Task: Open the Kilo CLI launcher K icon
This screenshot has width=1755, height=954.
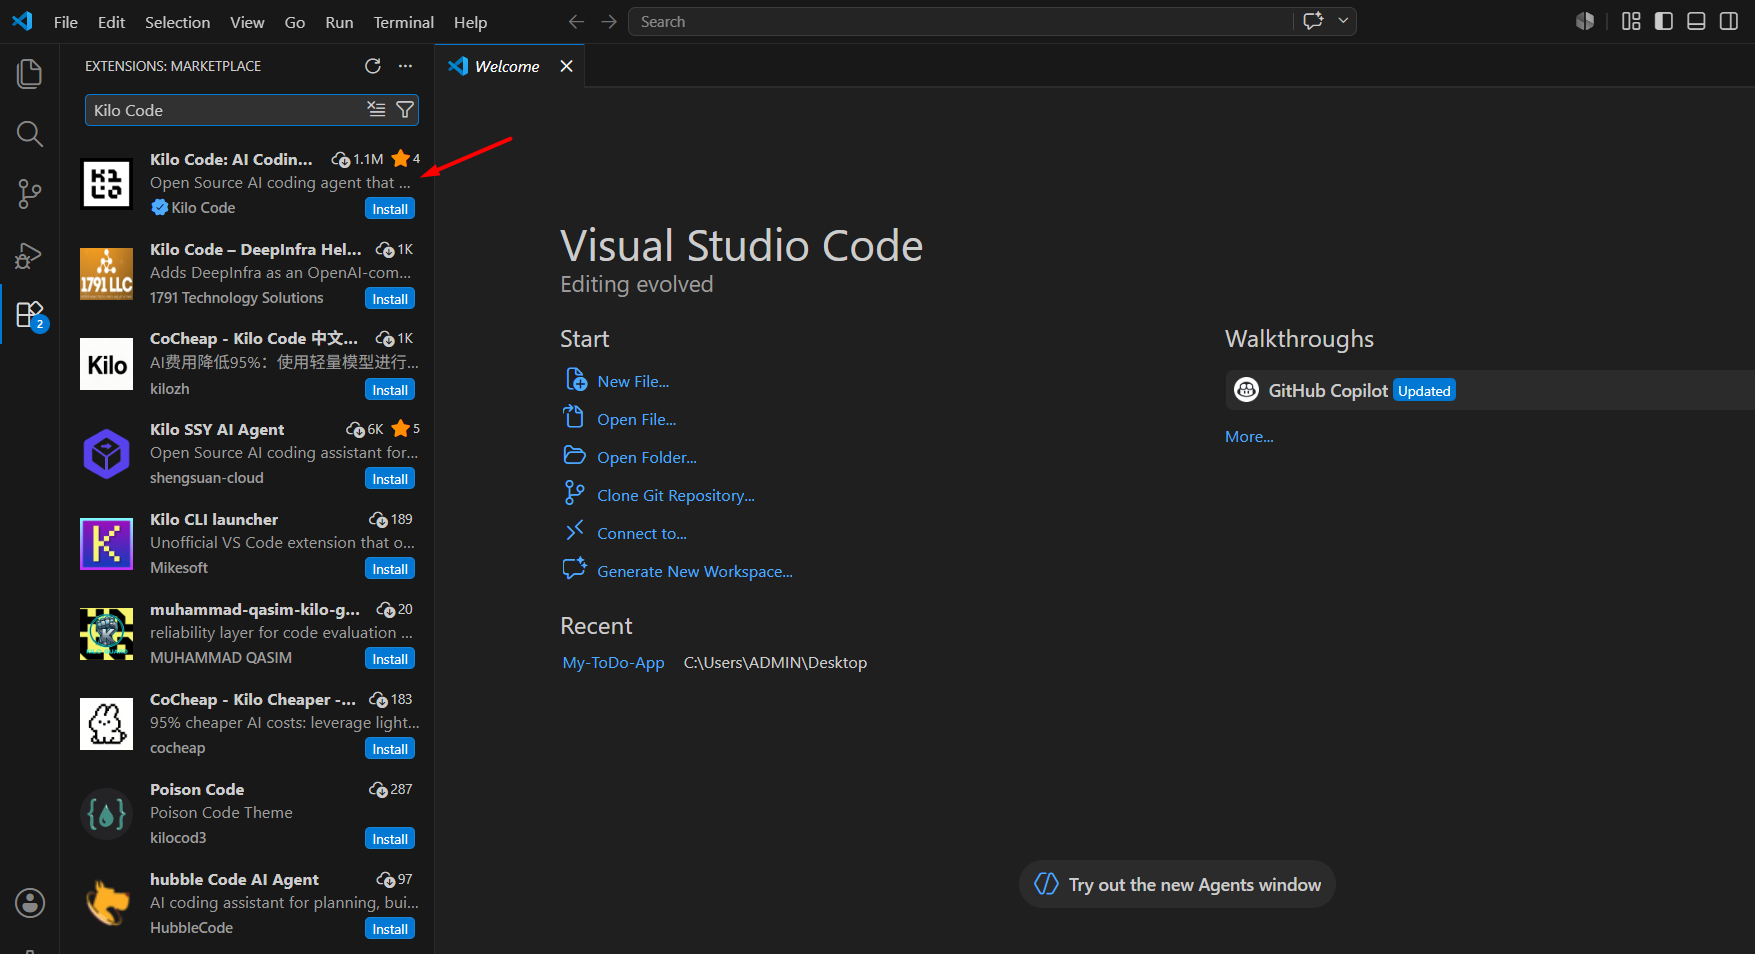Action: (x=106, y=544)
